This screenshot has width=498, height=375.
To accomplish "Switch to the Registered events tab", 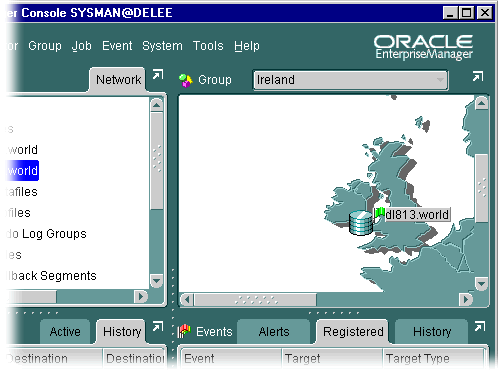I will (x=353, y=332).
